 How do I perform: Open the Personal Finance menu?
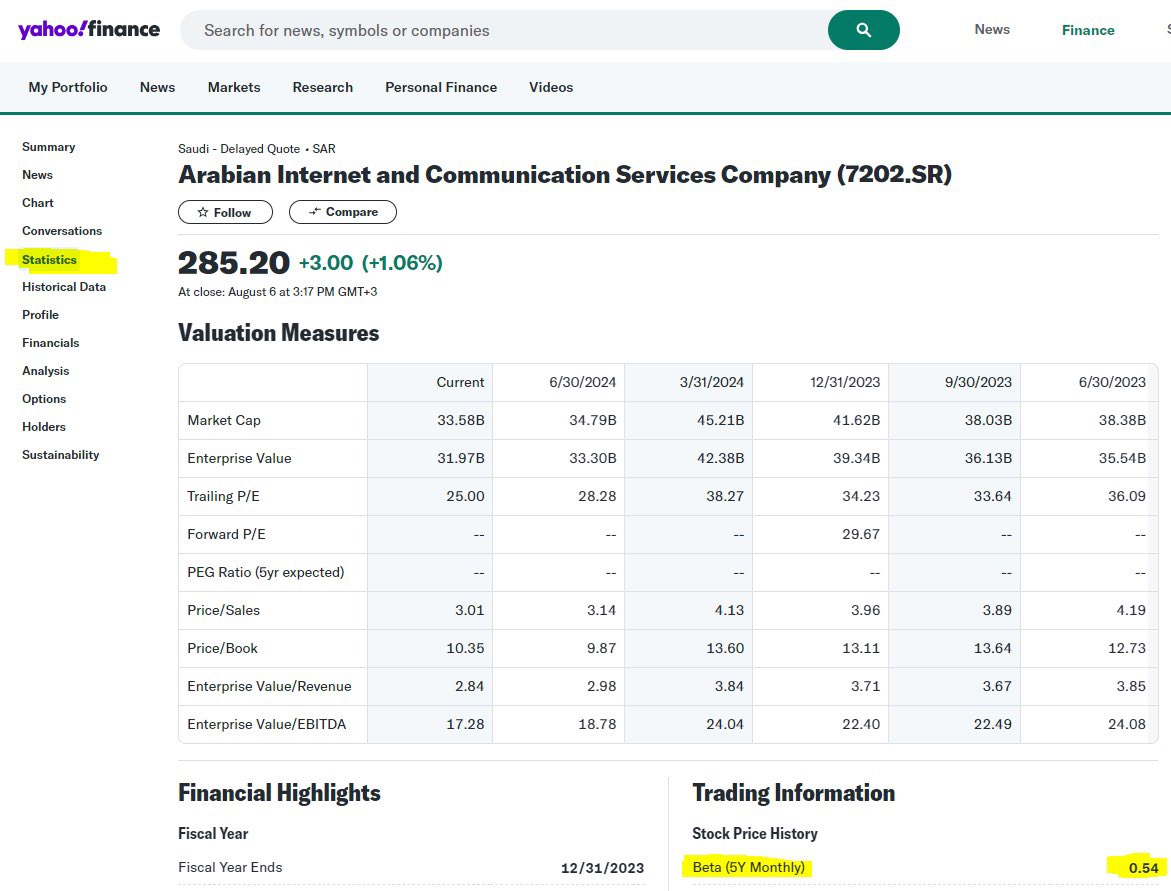(441, 87)
